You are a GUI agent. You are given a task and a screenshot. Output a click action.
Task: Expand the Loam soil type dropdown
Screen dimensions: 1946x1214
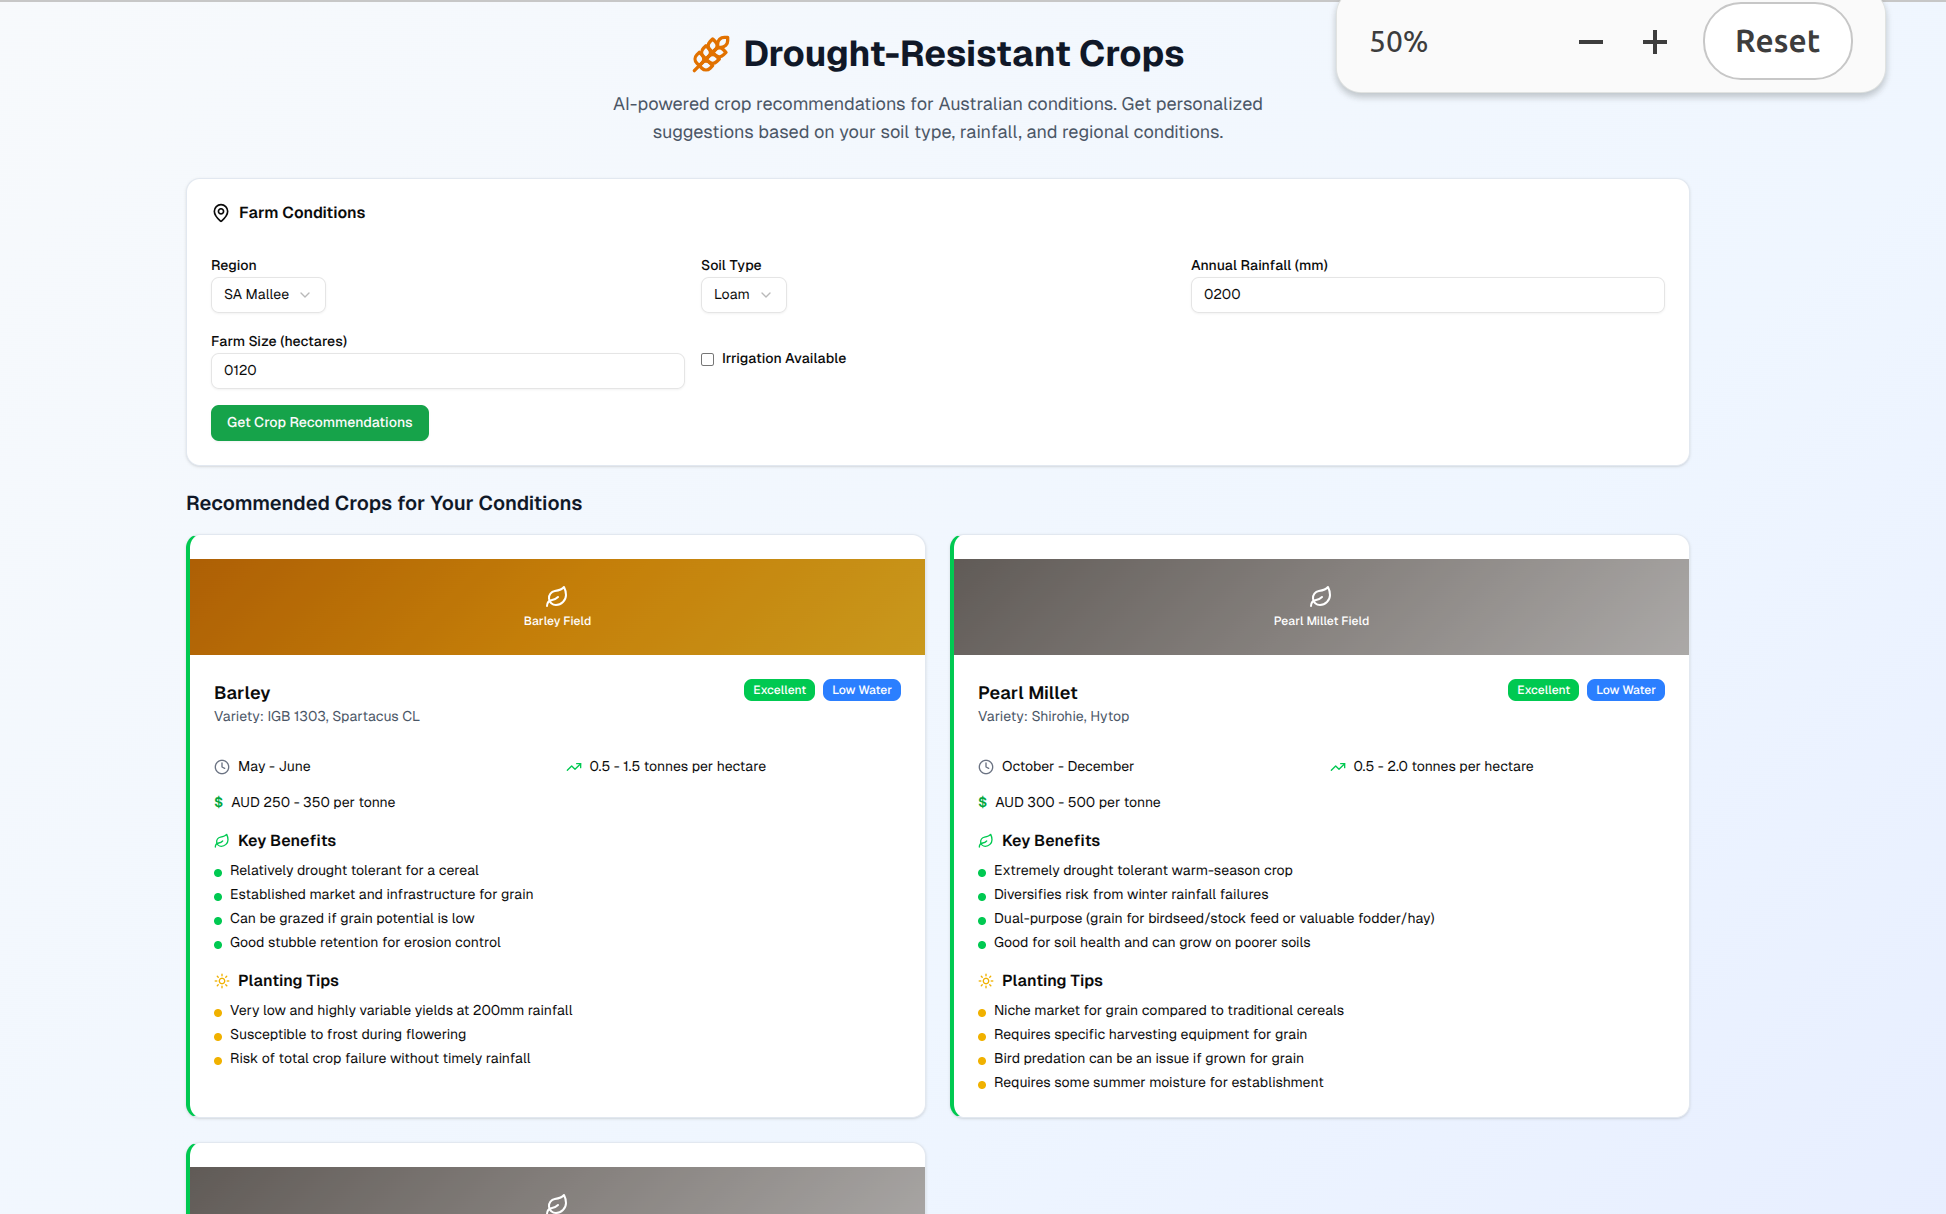[x=743, y=295]
